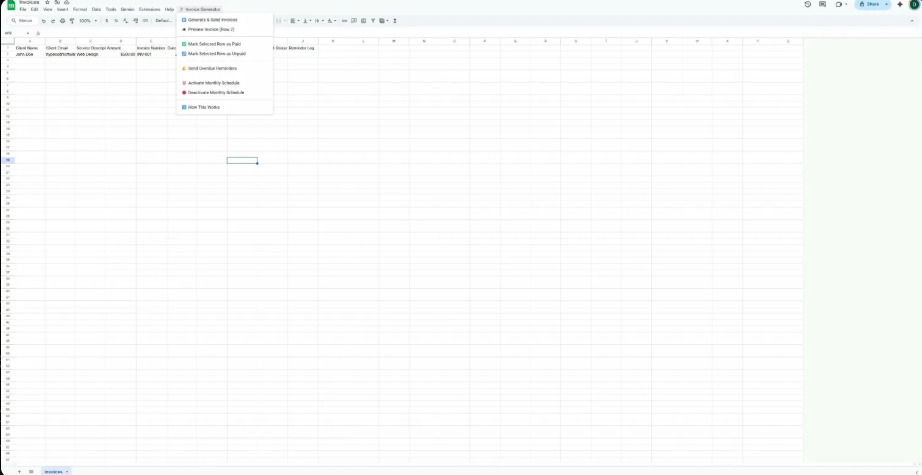Viewport: 922px width, 475px height.
Task: Choose Mark Selected Row as Unpaid
Action: 225,53
